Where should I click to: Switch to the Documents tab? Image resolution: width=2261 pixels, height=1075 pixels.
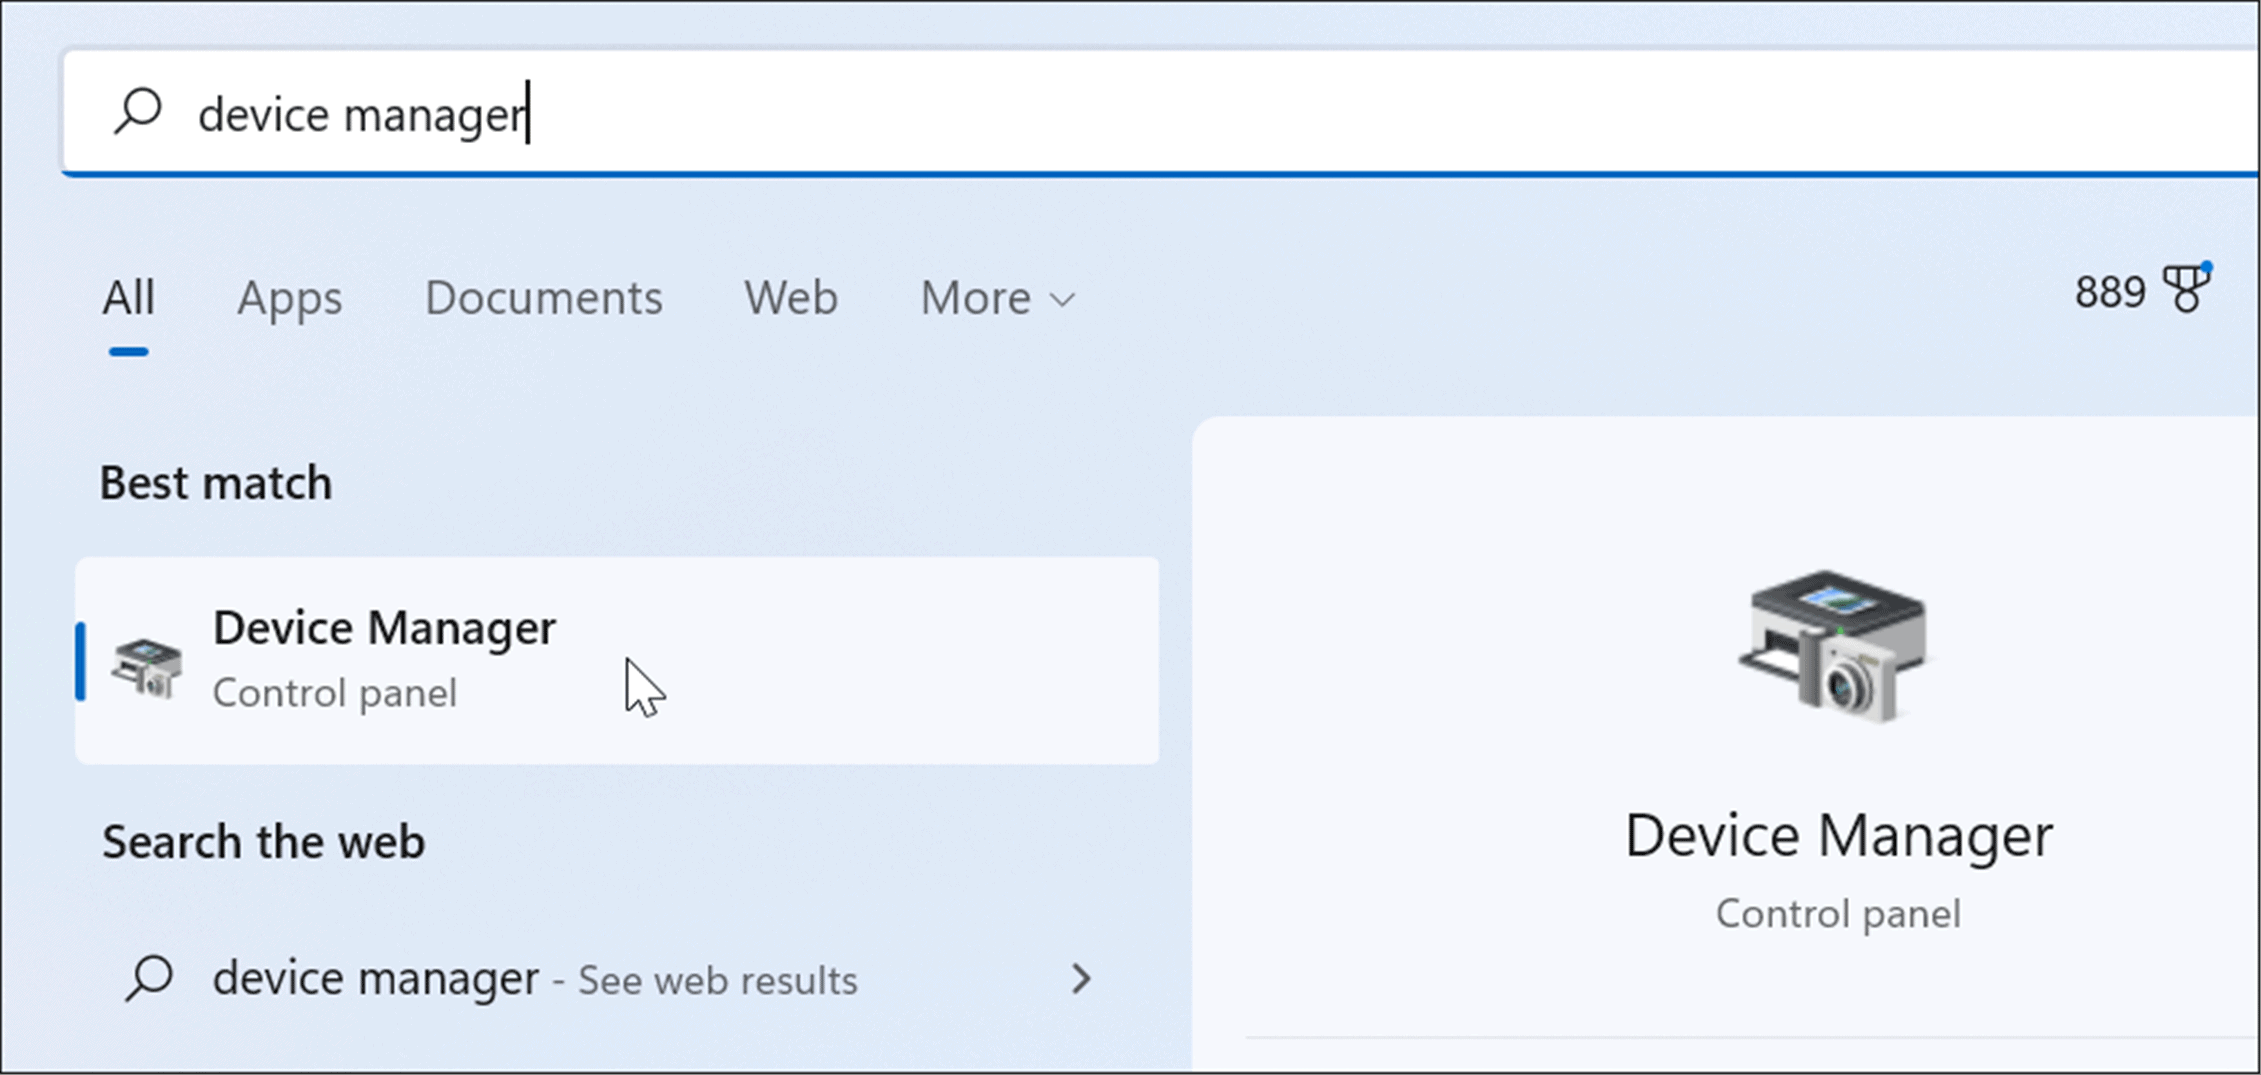coord(544,298)
